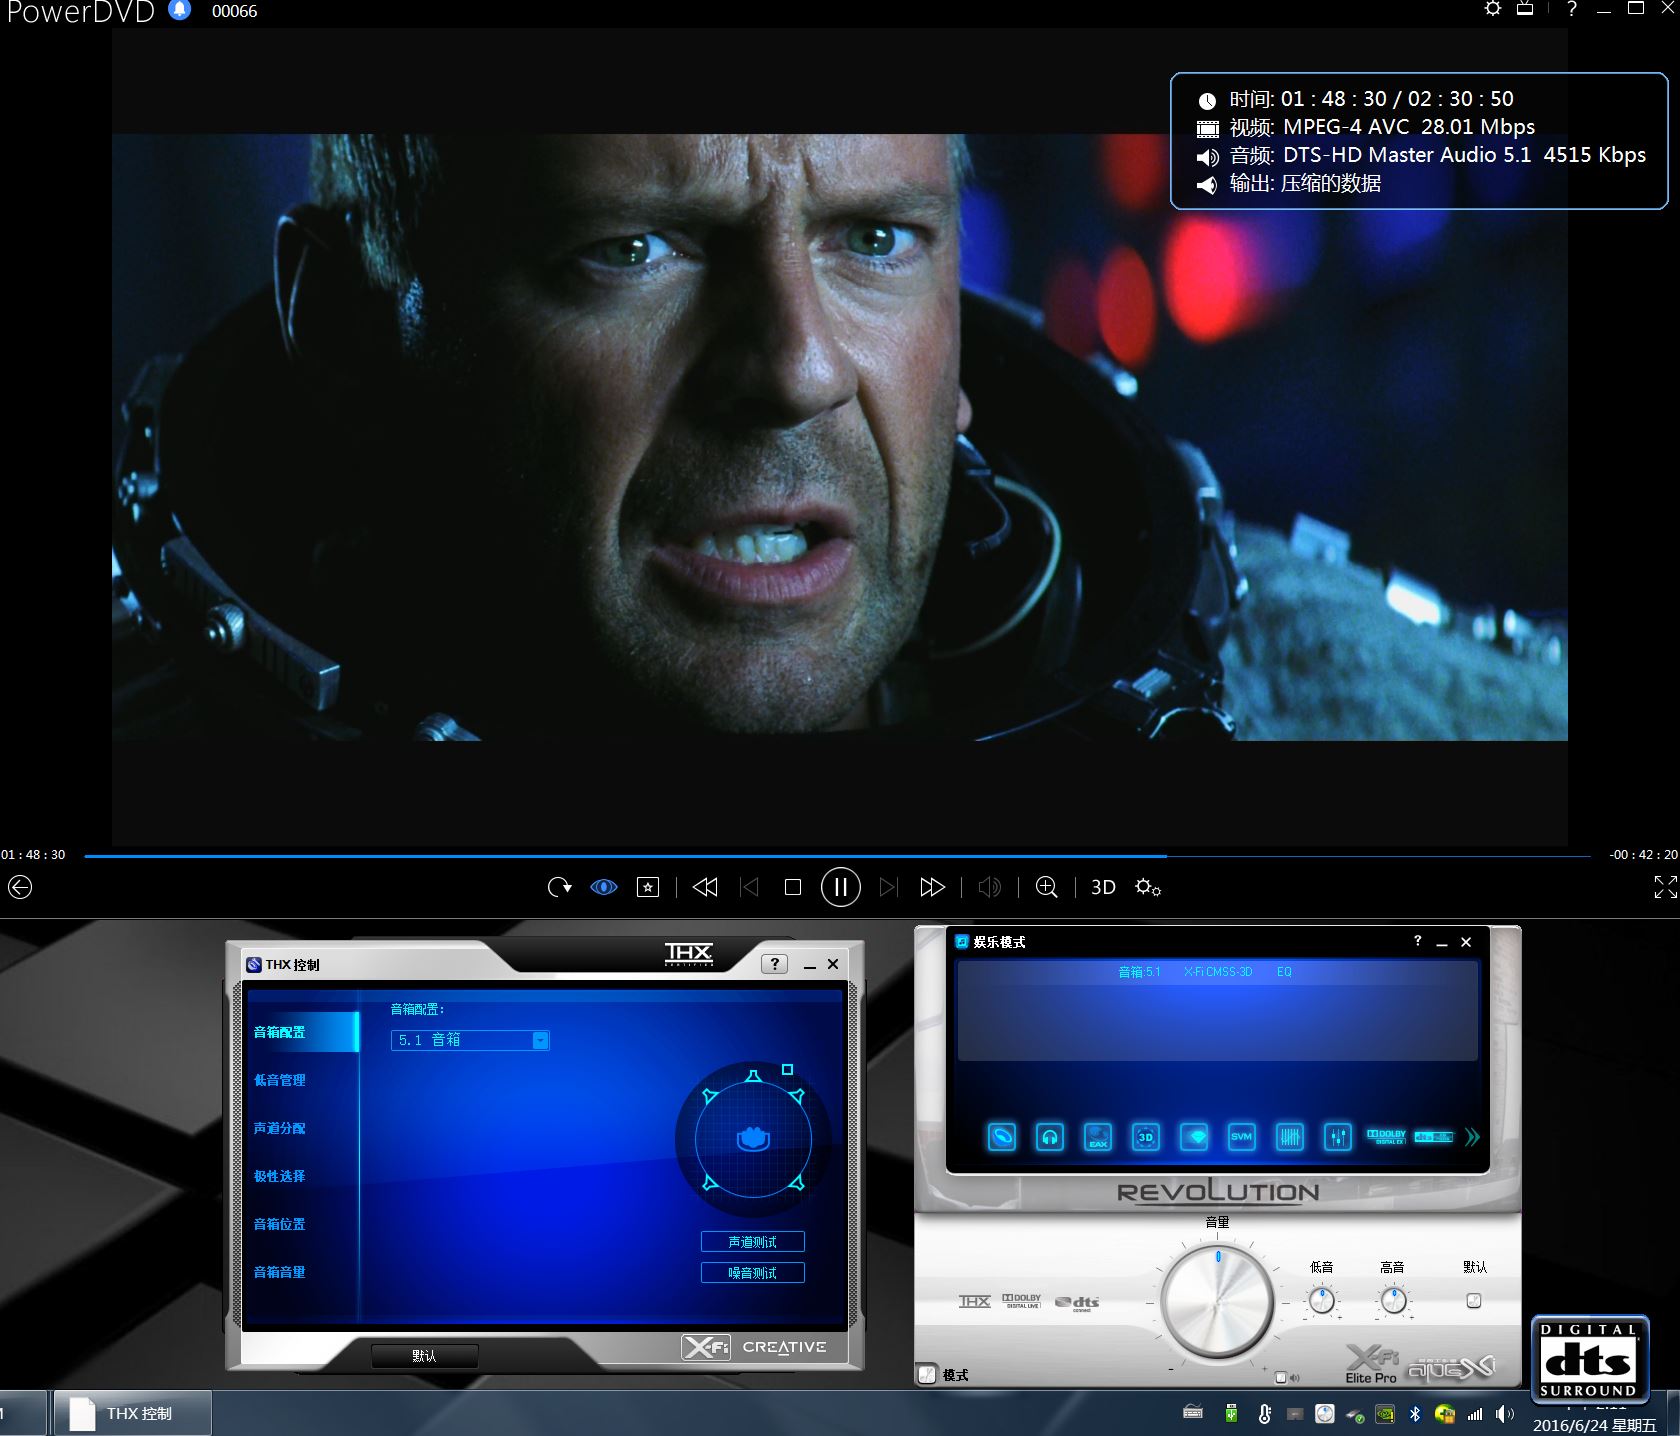Adjust the 音量 volume knob
This screenshot has width=1680, height=1436.
coord(1217,1303)
